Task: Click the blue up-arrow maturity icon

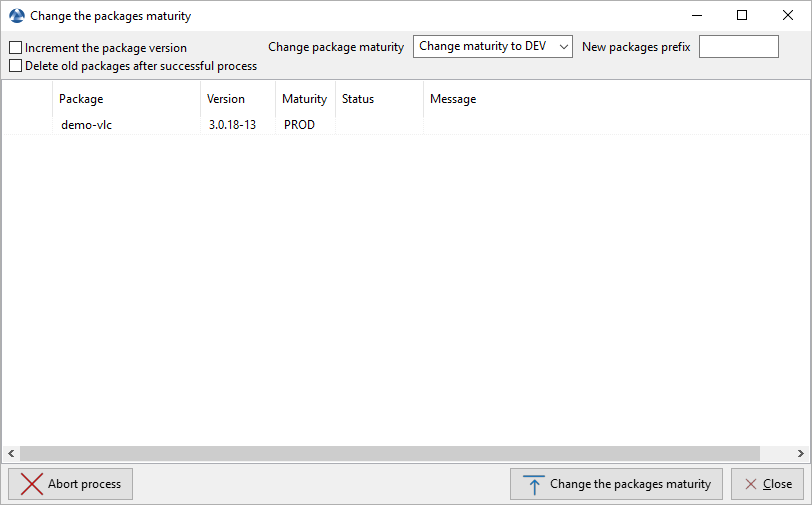Action: coord(533,485)
